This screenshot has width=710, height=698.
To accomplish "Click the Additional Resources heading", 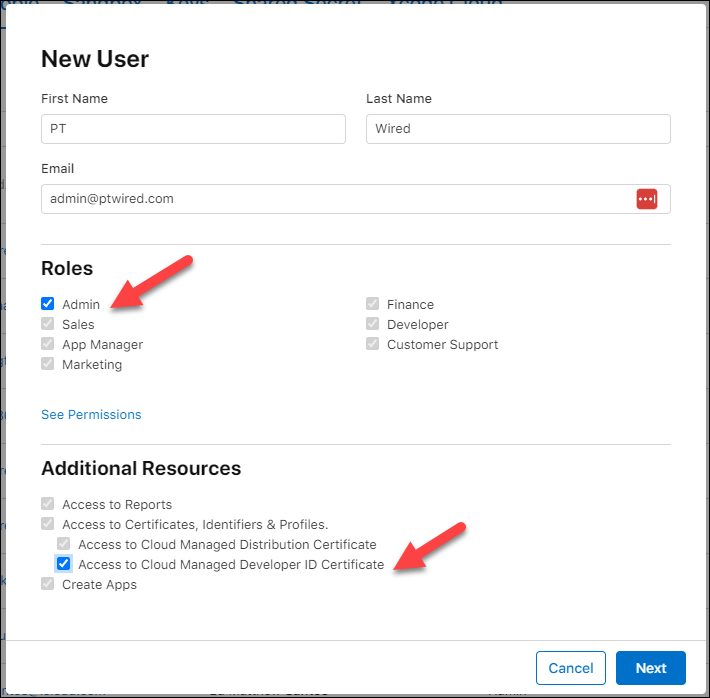I will [x=141, y=468].
